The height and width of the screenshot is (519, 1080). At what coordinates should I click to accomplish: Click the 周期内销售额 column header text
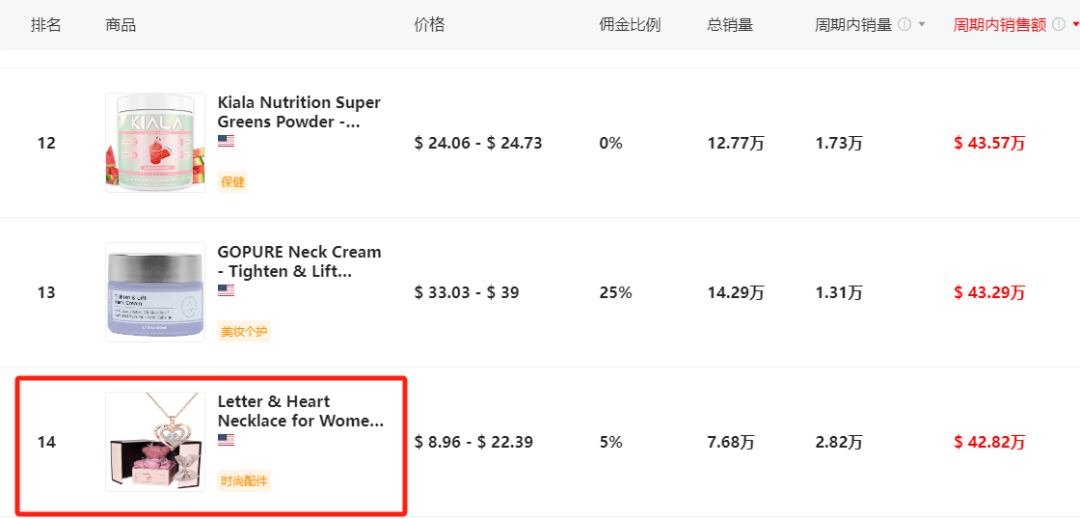click(x=1000, y=25)
